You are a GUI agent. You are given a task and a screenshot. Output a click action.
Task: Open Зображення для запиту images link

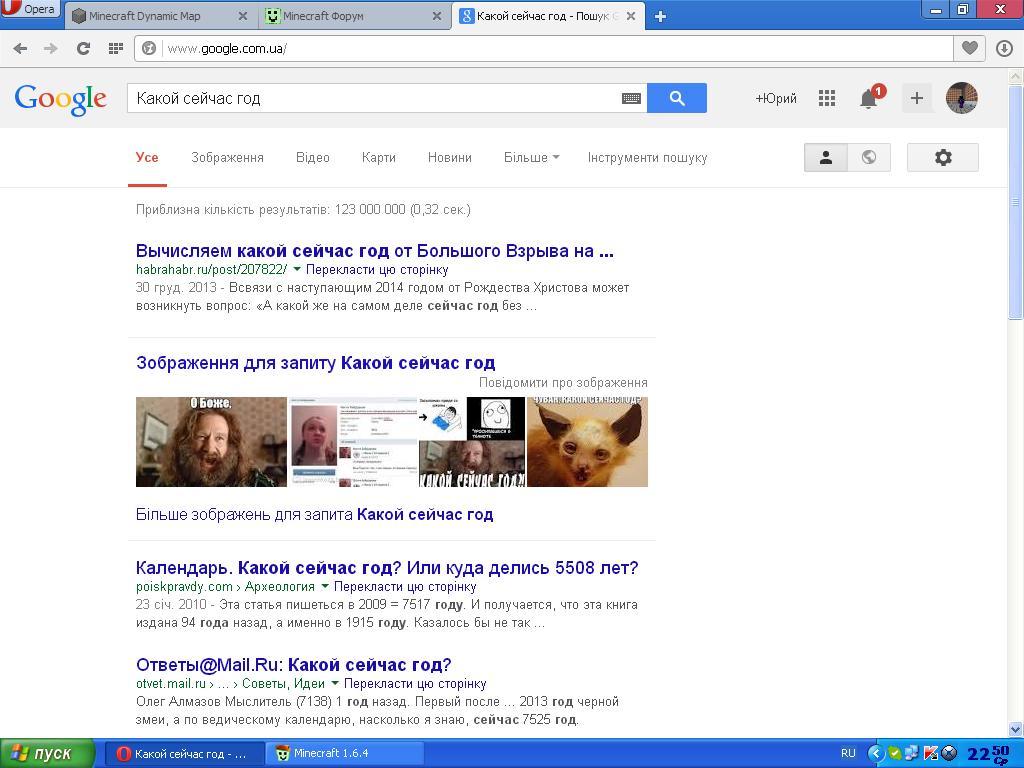(x=315, y=362)
